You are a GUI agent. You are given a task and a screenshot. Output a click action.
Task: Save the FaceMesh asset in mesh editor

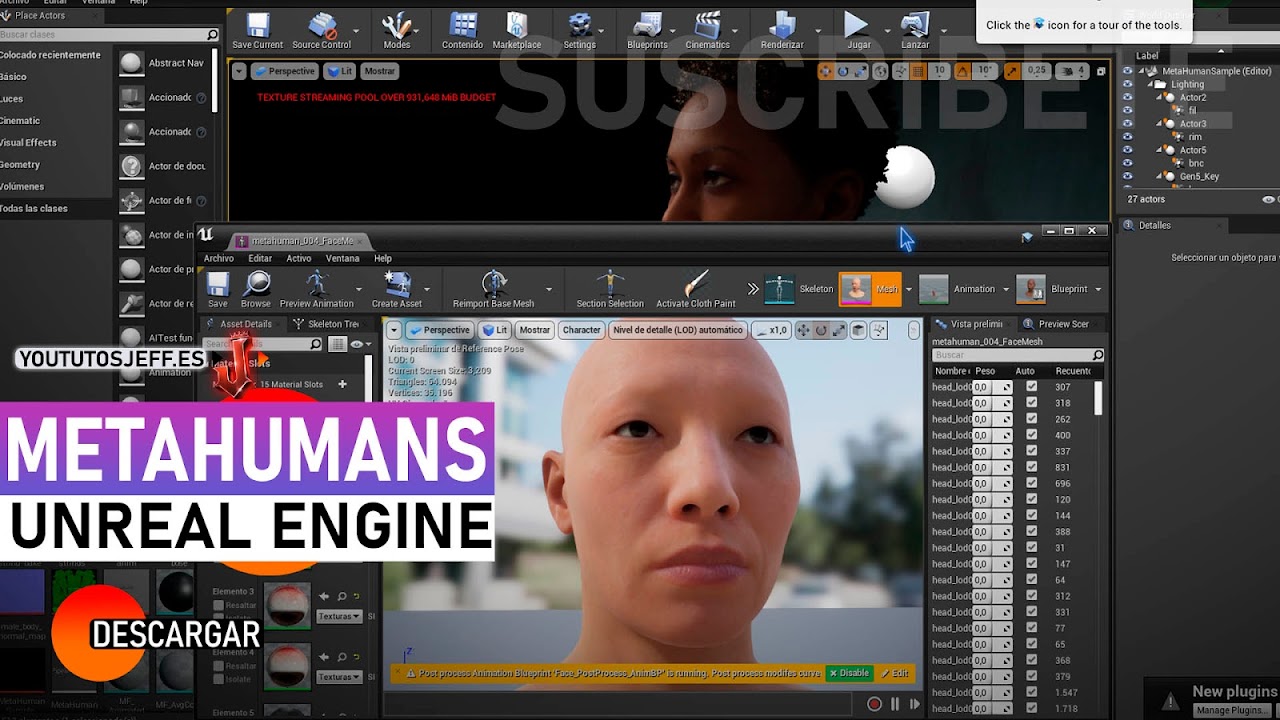click(x=217, y=290)
